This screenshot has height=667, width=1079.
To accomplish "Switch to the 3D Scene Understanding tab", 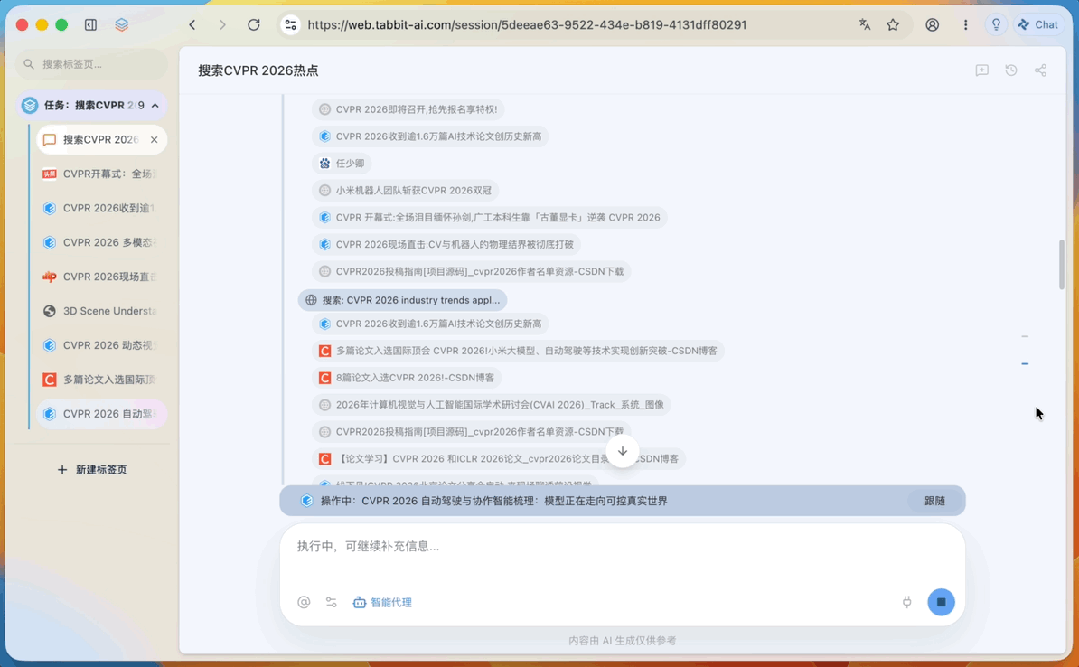I will pos(101,311).
